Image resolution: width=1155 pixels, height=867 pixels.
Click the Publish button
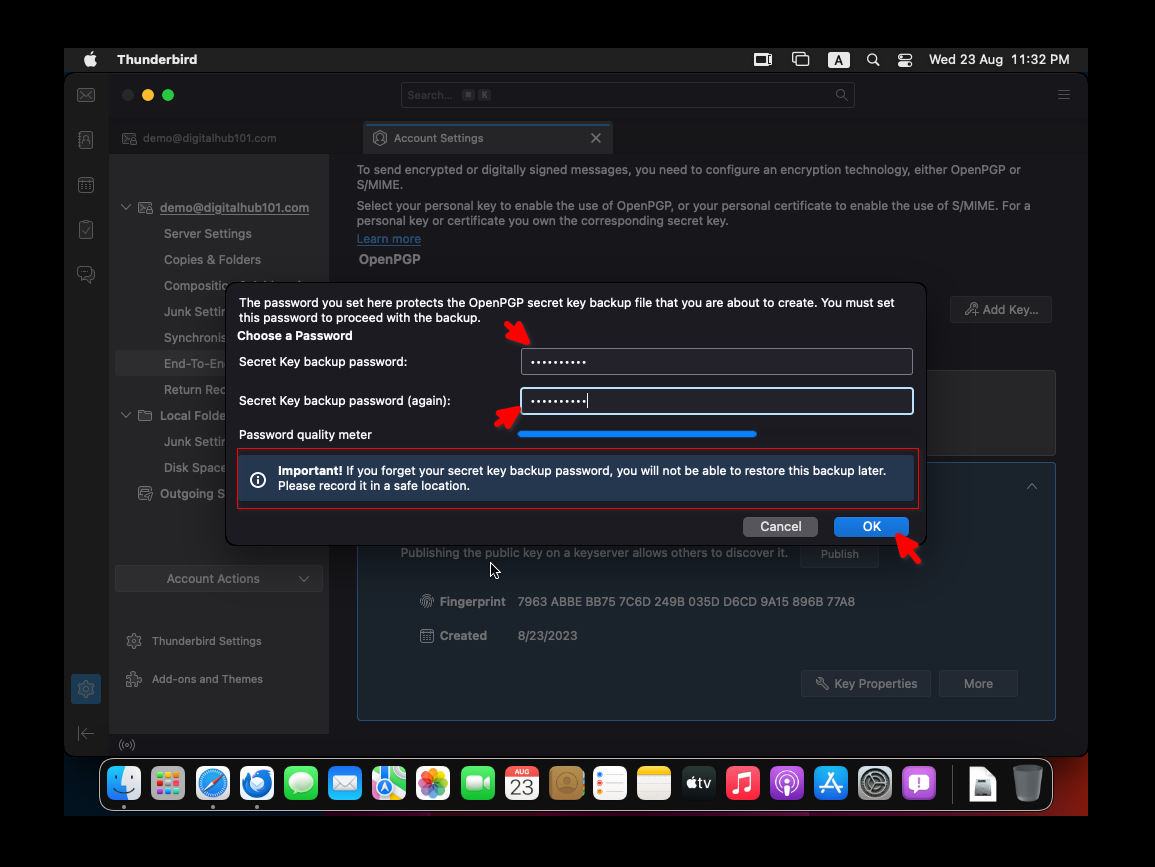pyautogui.click(x=840, y=554)
